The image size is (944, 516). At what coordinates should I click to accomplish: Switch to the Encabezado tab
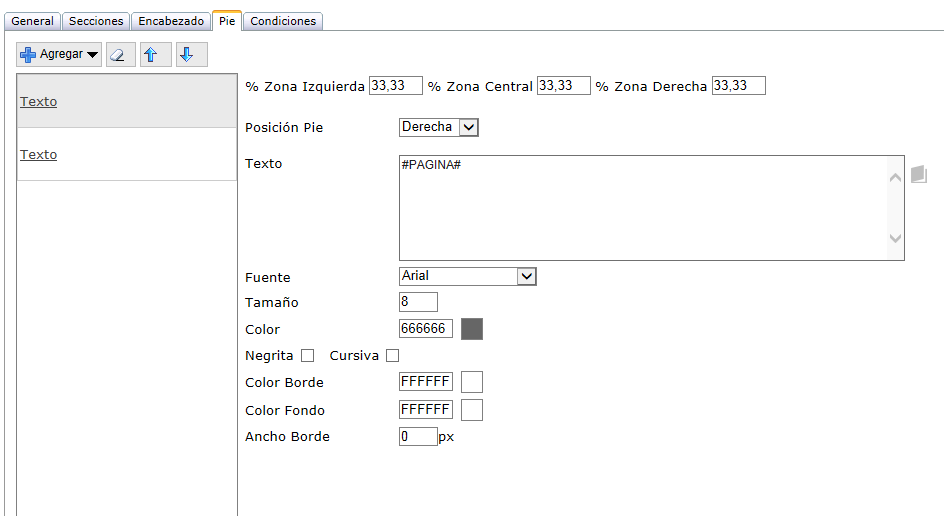pyautogui.click(x=171, y=21)
